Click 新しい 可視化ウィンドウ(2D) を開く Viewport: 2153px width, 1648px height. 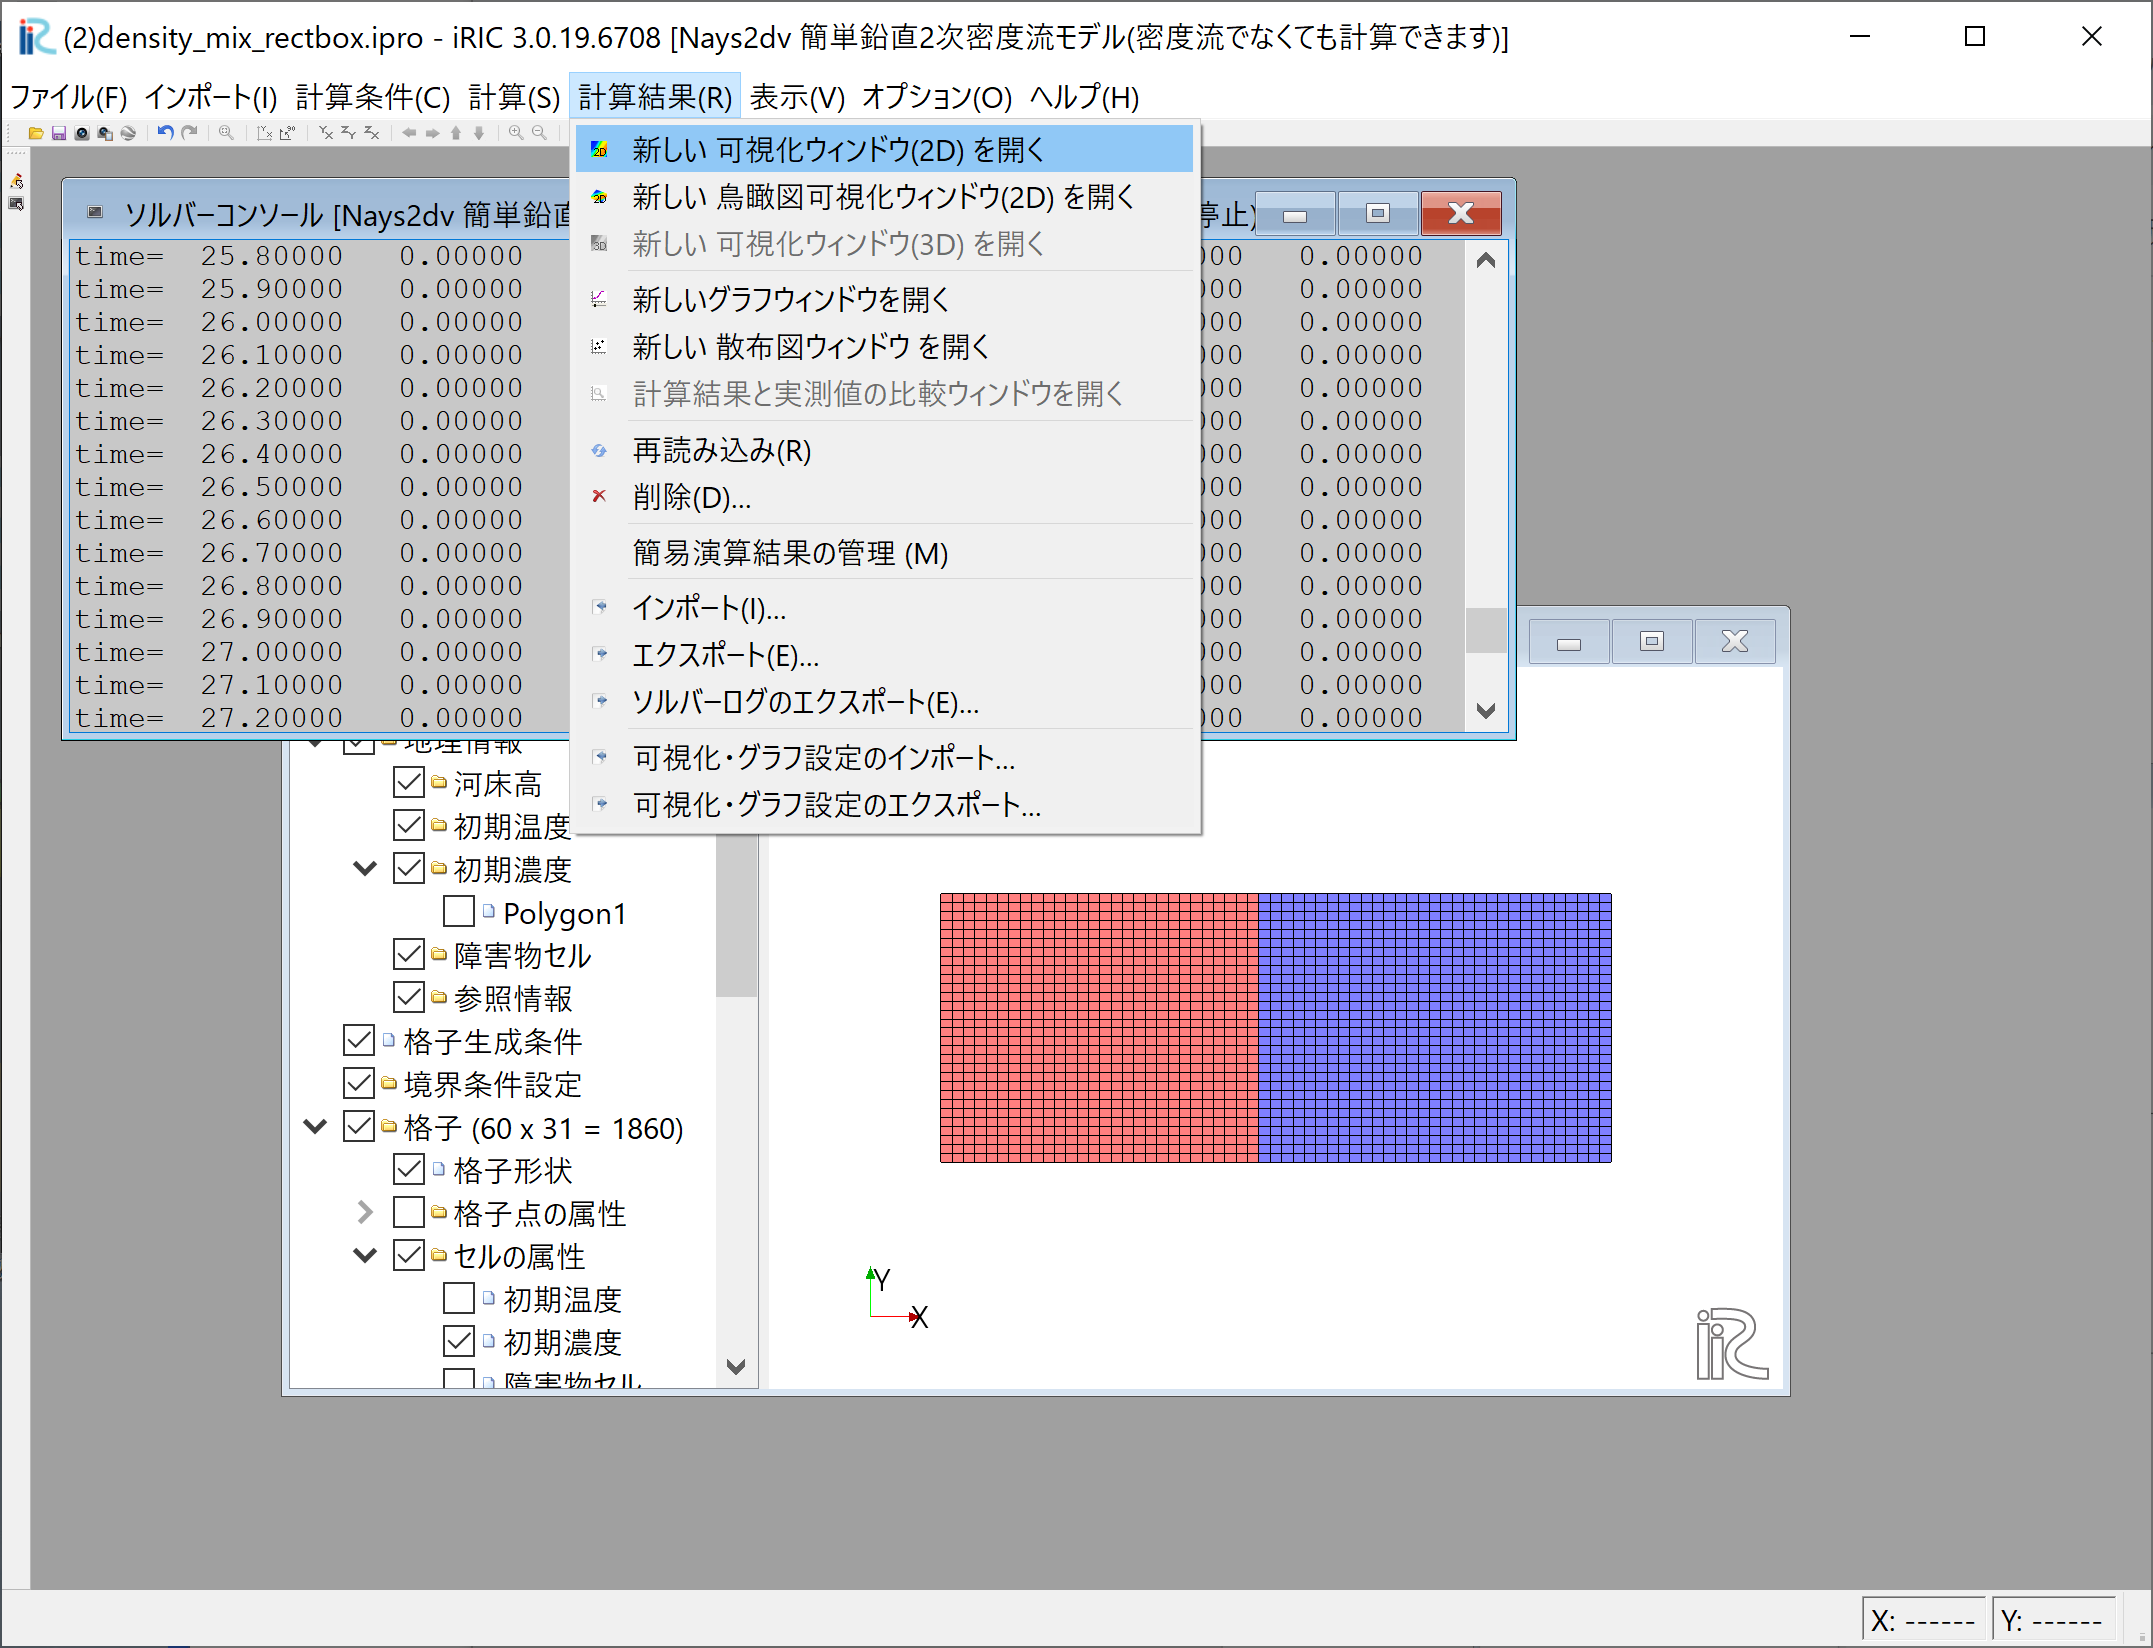[885, 150]
